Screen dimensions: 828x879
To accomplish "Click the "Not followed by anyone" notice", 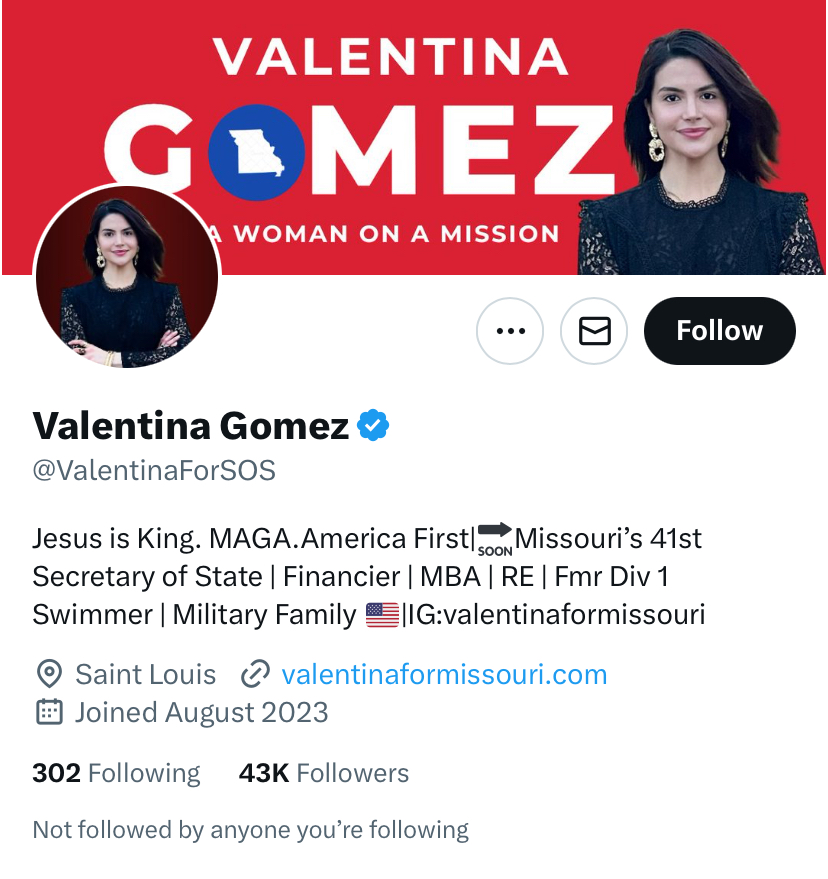I will [x=251, y=829].
